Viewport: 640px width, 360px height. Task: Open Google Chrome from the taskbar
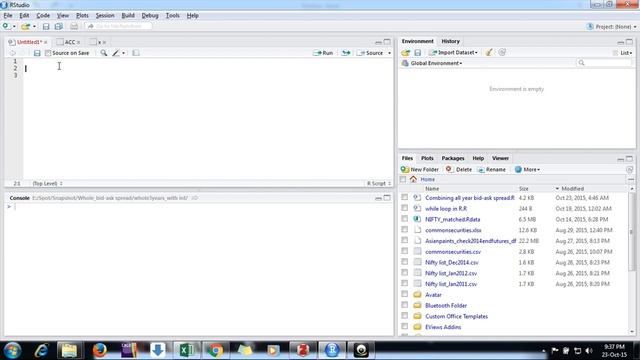(216, 350)
